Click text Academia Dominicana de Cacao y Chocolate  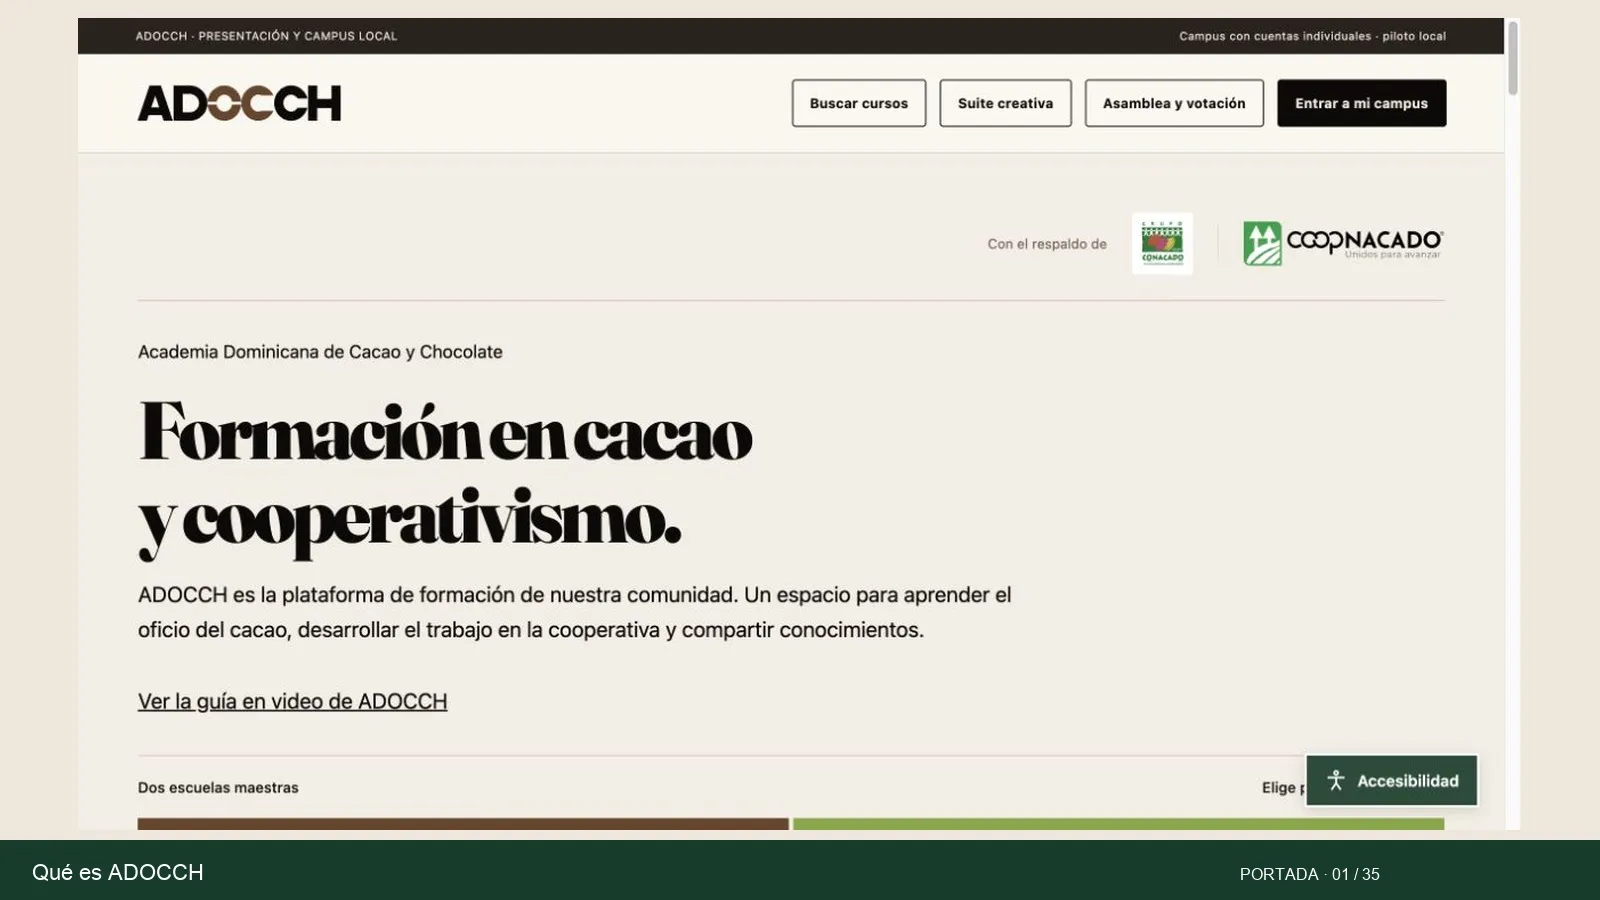tap(320, 352)
